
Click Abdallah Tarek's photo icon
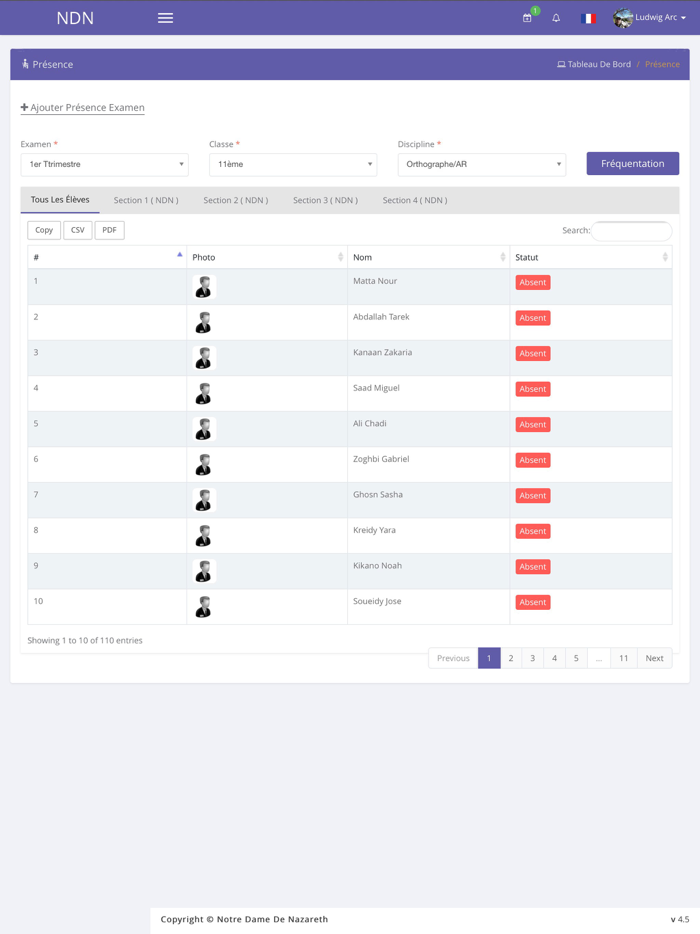point(204,322)
